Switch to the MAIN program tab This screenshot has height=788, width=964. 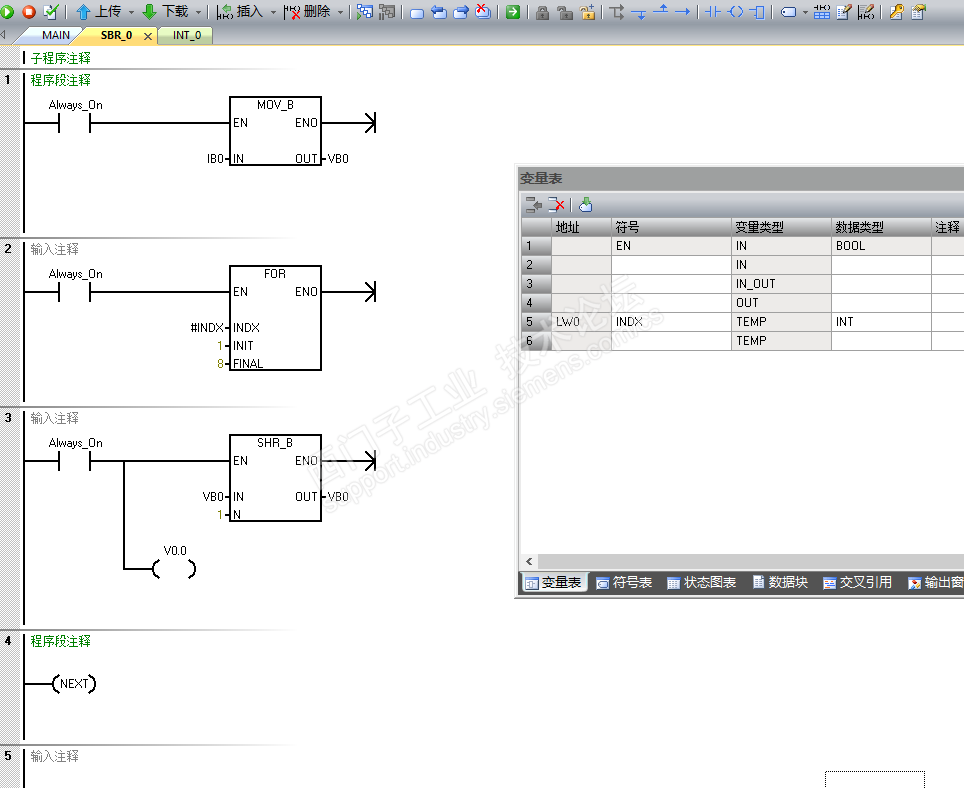55,35
